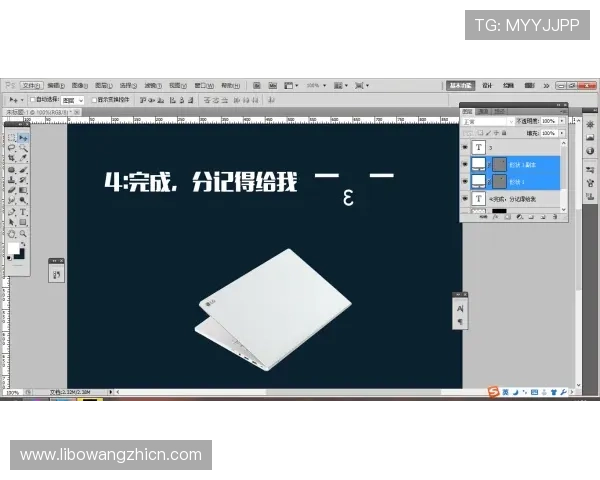Viewport: 600px width, 480px height.
Task: Set the foreground color swatch
Action: pos(13,248)
